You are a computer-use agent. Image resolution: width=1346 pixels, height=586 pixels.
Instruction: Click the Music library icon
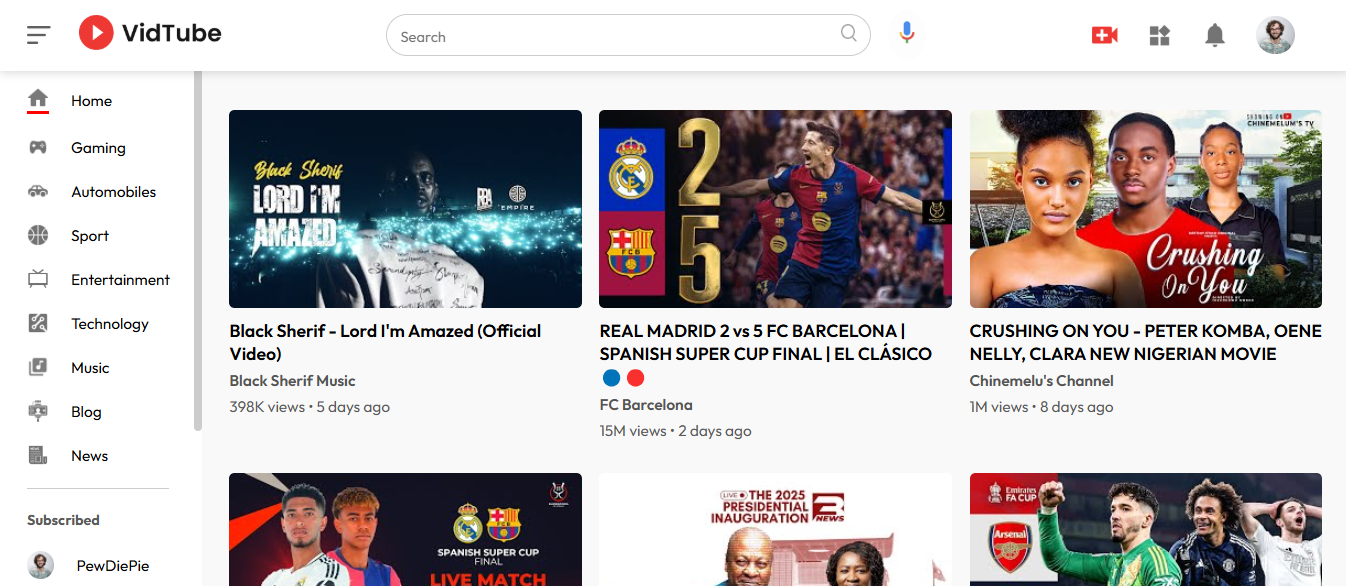pyautogui.click(x=38, y=367)
